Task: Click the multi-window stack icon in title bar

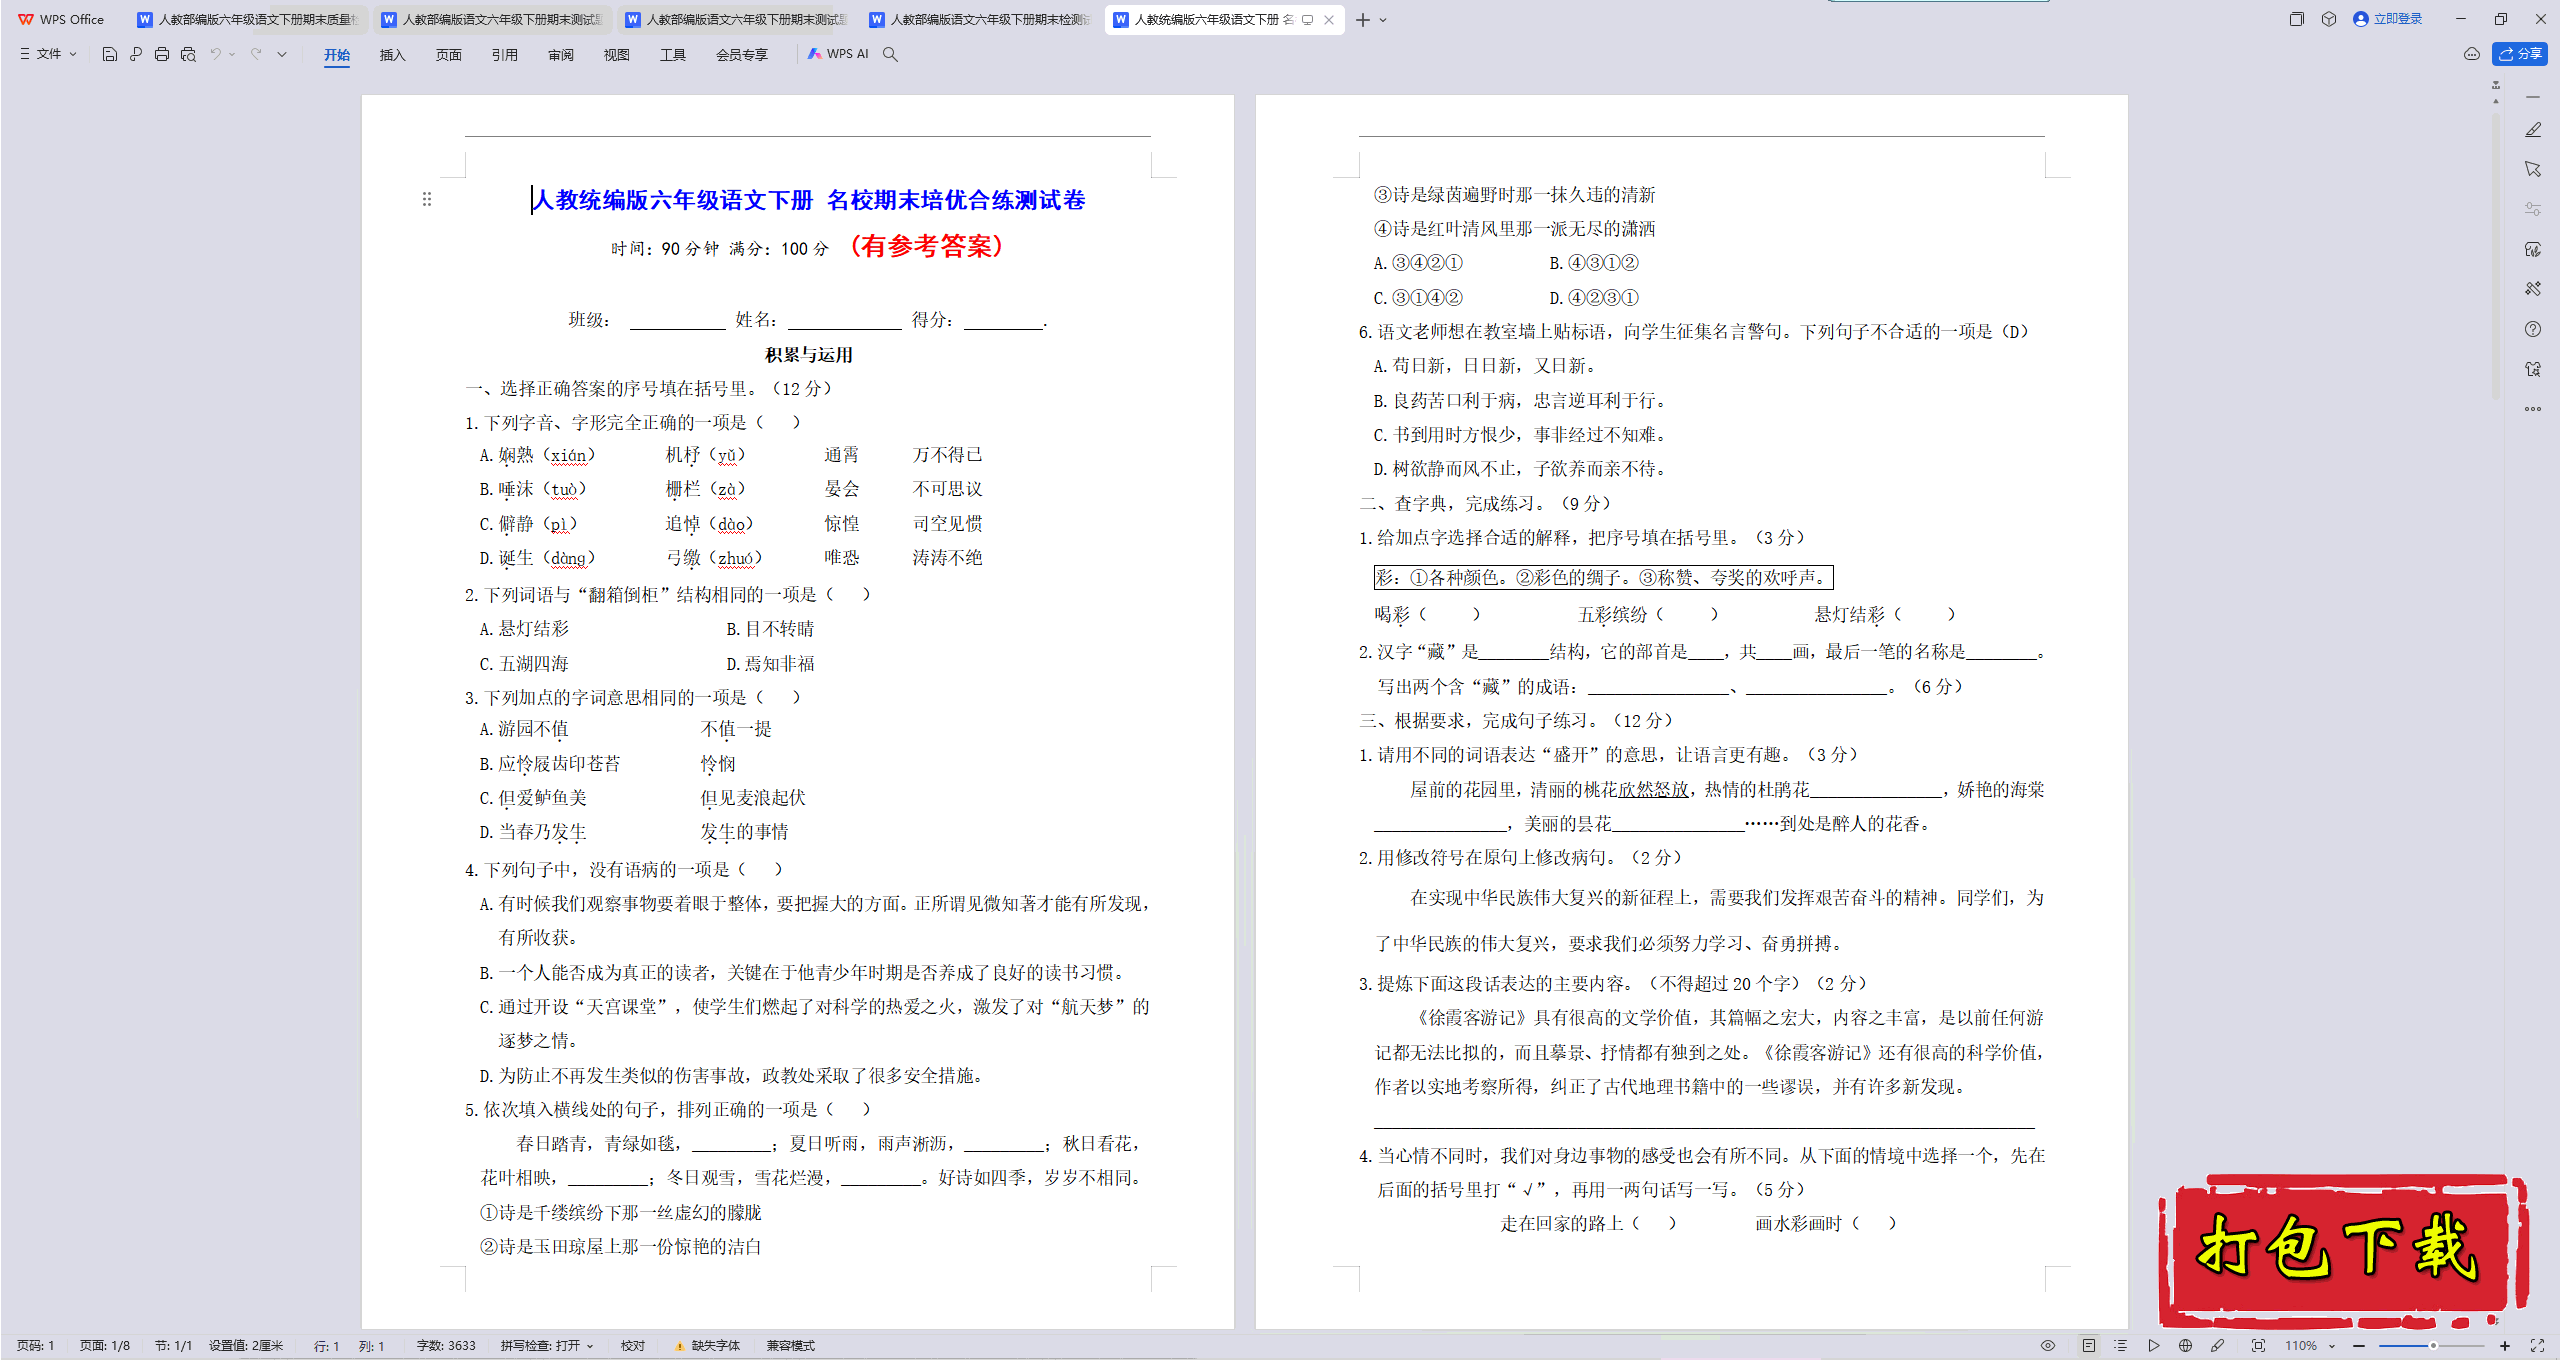Action: tap(2296, 19)
